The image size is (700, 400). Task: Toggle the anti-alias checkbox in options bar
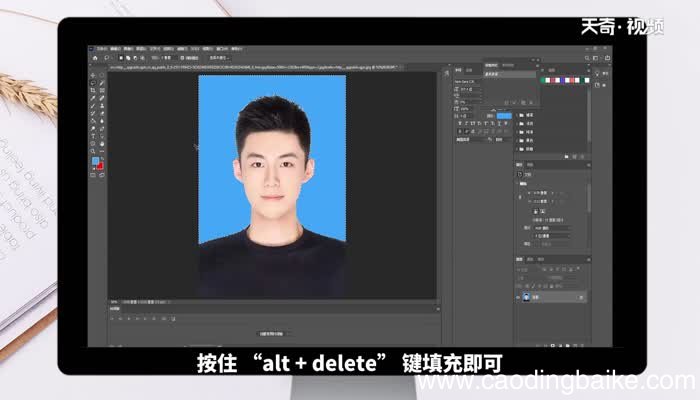[182, 58]
